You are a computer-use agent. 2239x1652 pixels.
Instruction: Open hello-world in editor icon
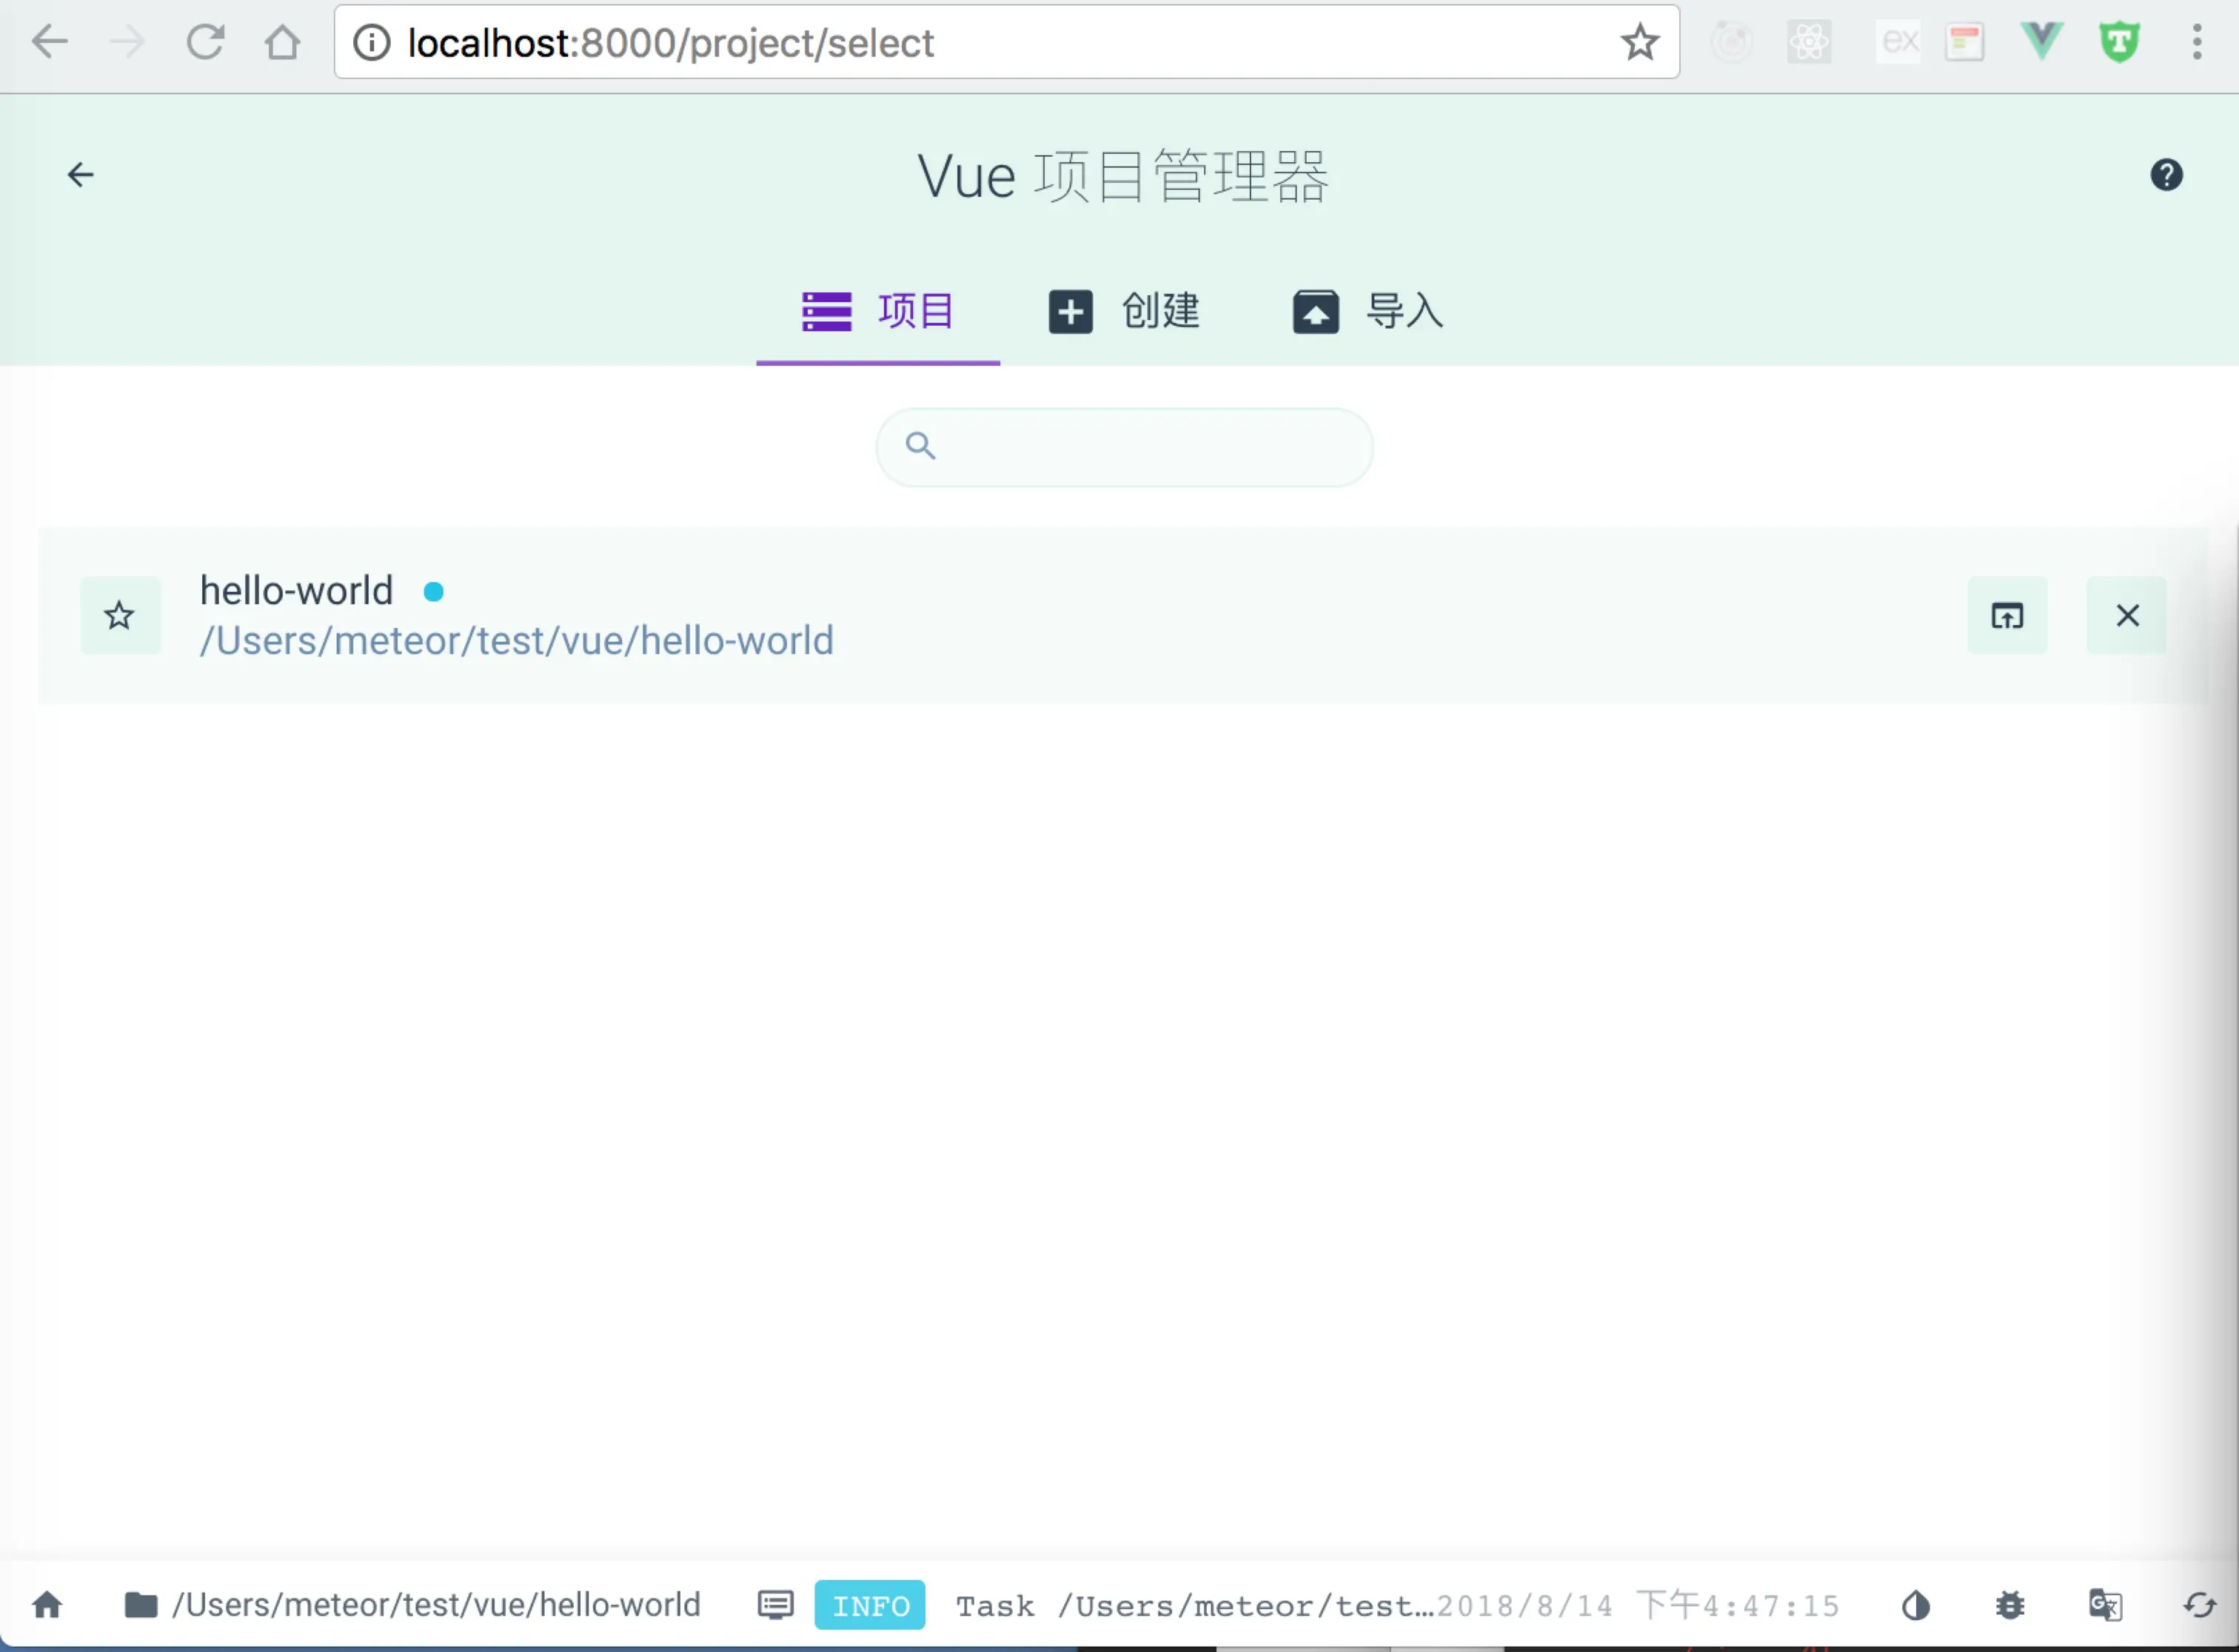pyautogui.click(x=2007, y=615)
